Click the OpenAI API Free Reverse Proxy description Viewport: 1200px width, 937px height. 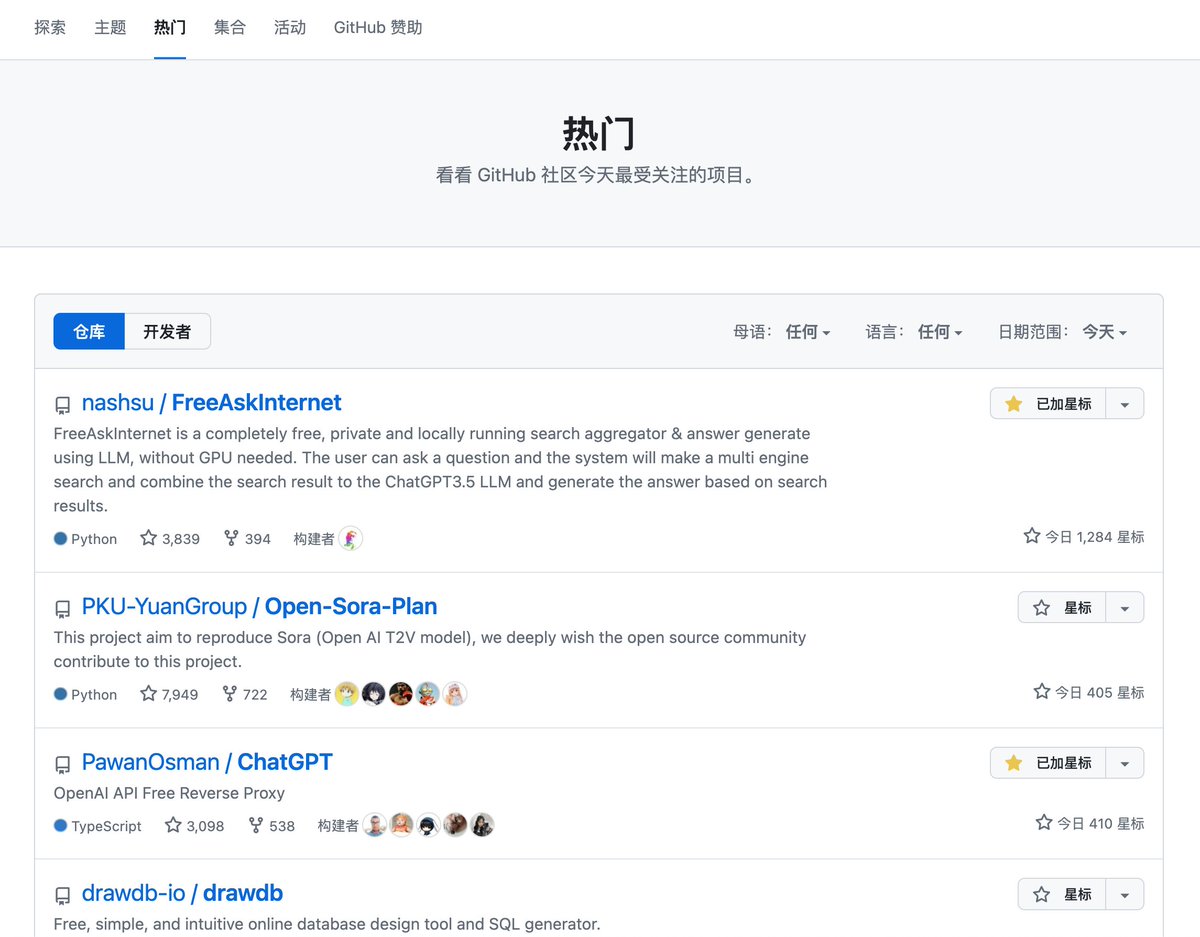coord(169,793)
